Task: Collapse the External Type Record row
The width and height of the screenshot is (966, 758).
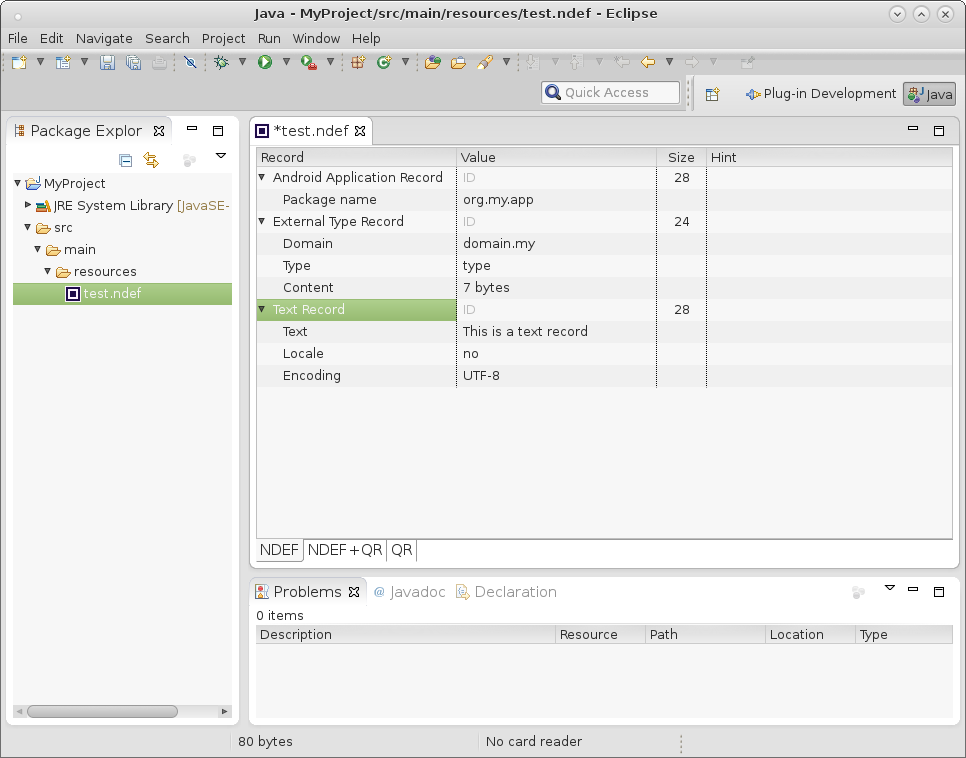Action: pyautogui.click(x=262, y=221)
